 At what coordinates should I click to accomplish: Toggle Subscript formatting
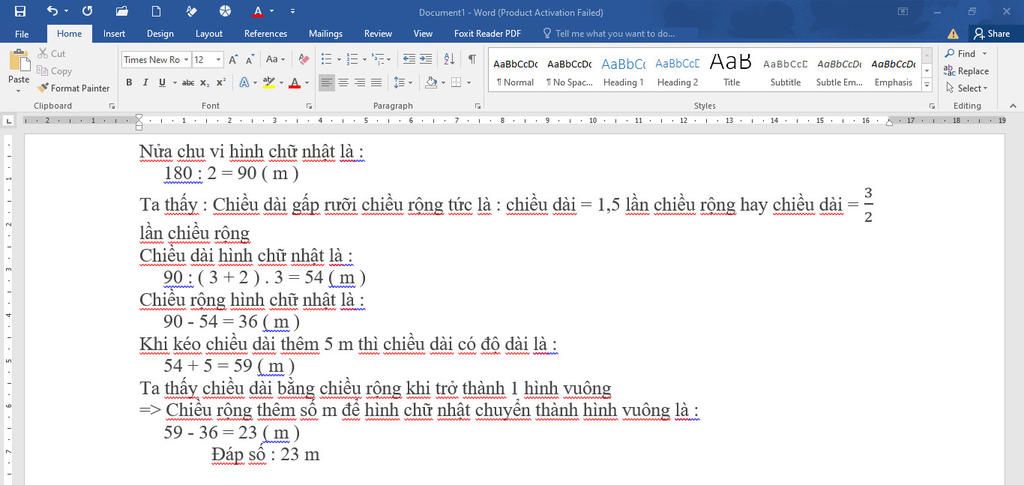[x=204, y=82]
